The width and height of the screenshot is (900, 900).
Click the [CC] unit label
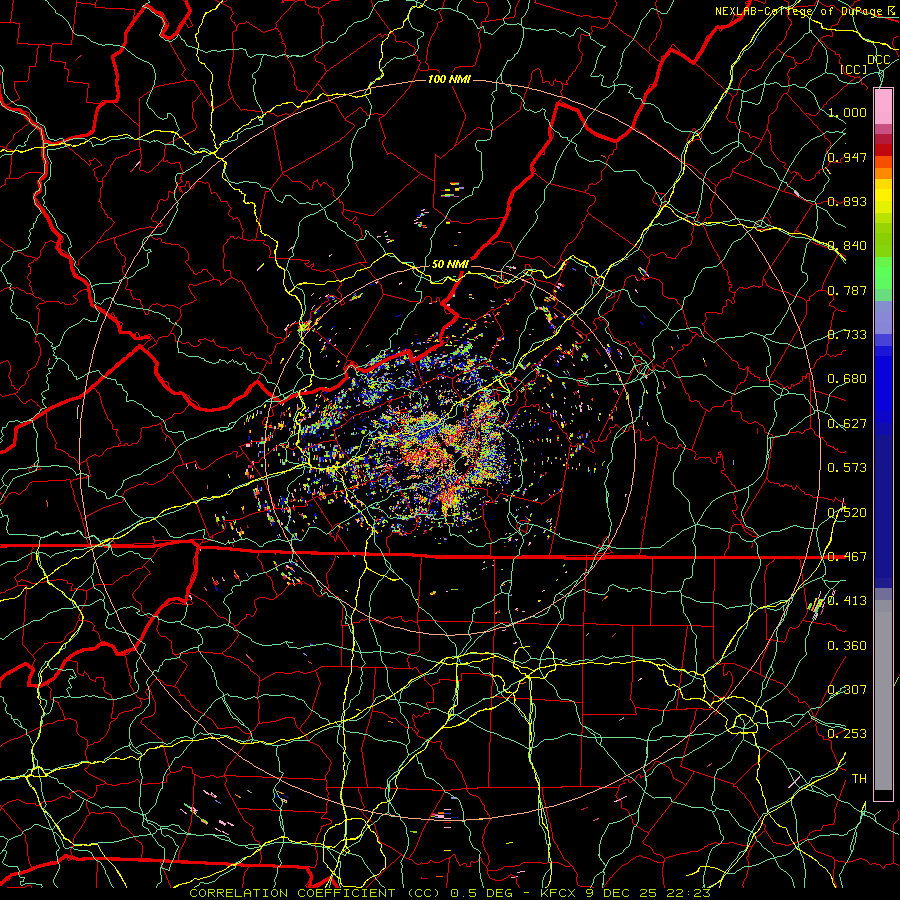[x=854, y=69]
